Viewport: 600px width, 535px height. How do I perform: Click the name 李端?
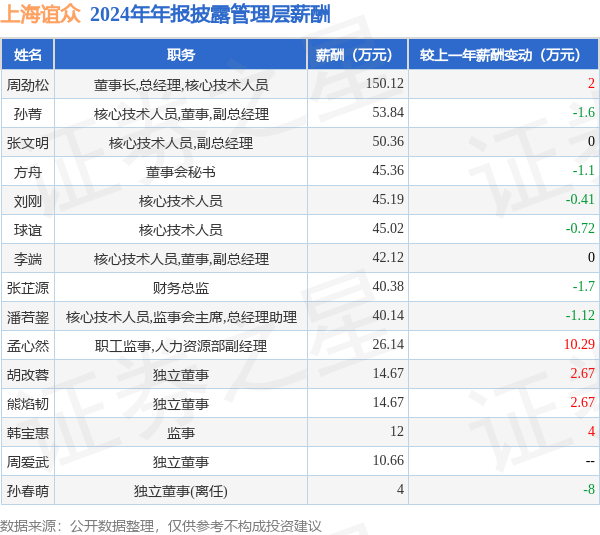coord(28,259)
